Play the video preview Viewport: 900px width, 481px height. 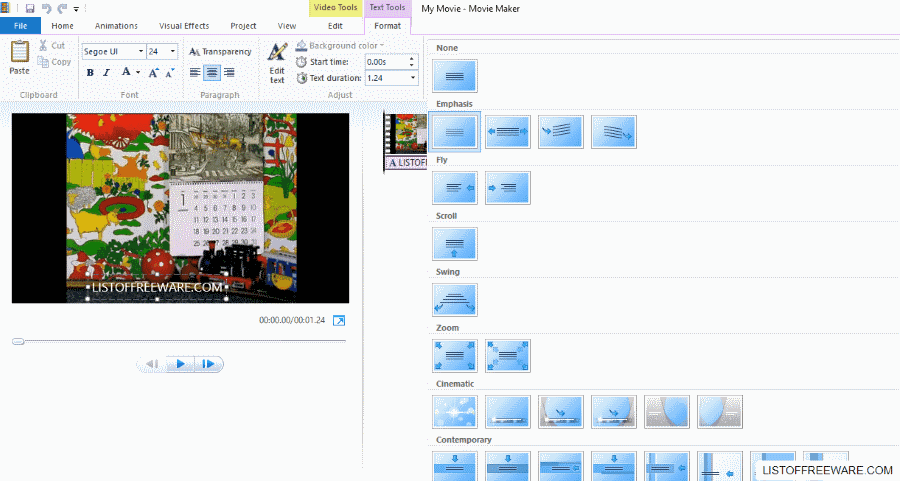click(x=180, y=364)
